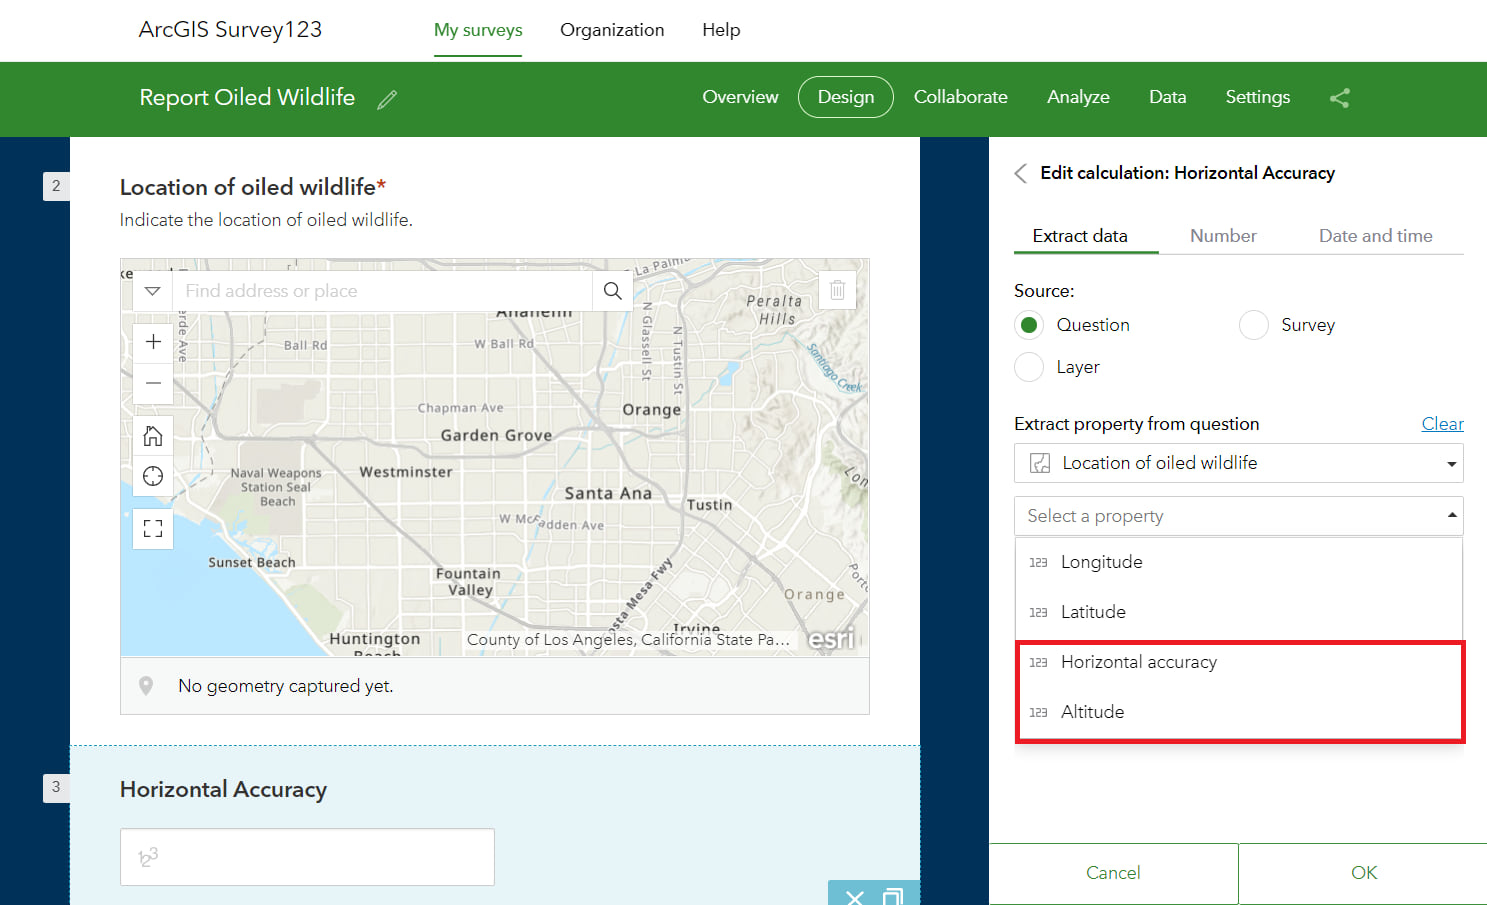Image resolution: width=1487 pixels, height=905 pixels.
Task: Select the Question source radio button
Action: pyautogui.click(x=1029, y=324)
